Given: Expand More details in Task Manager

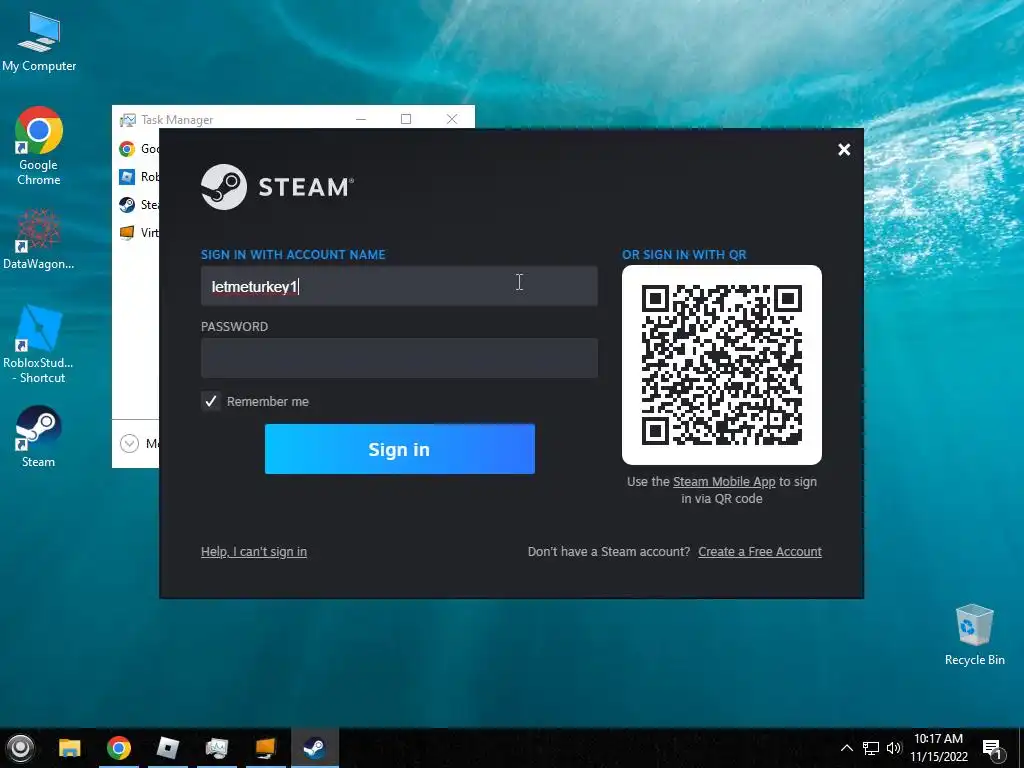Looking at the screenshot, I should coord(139,443).
